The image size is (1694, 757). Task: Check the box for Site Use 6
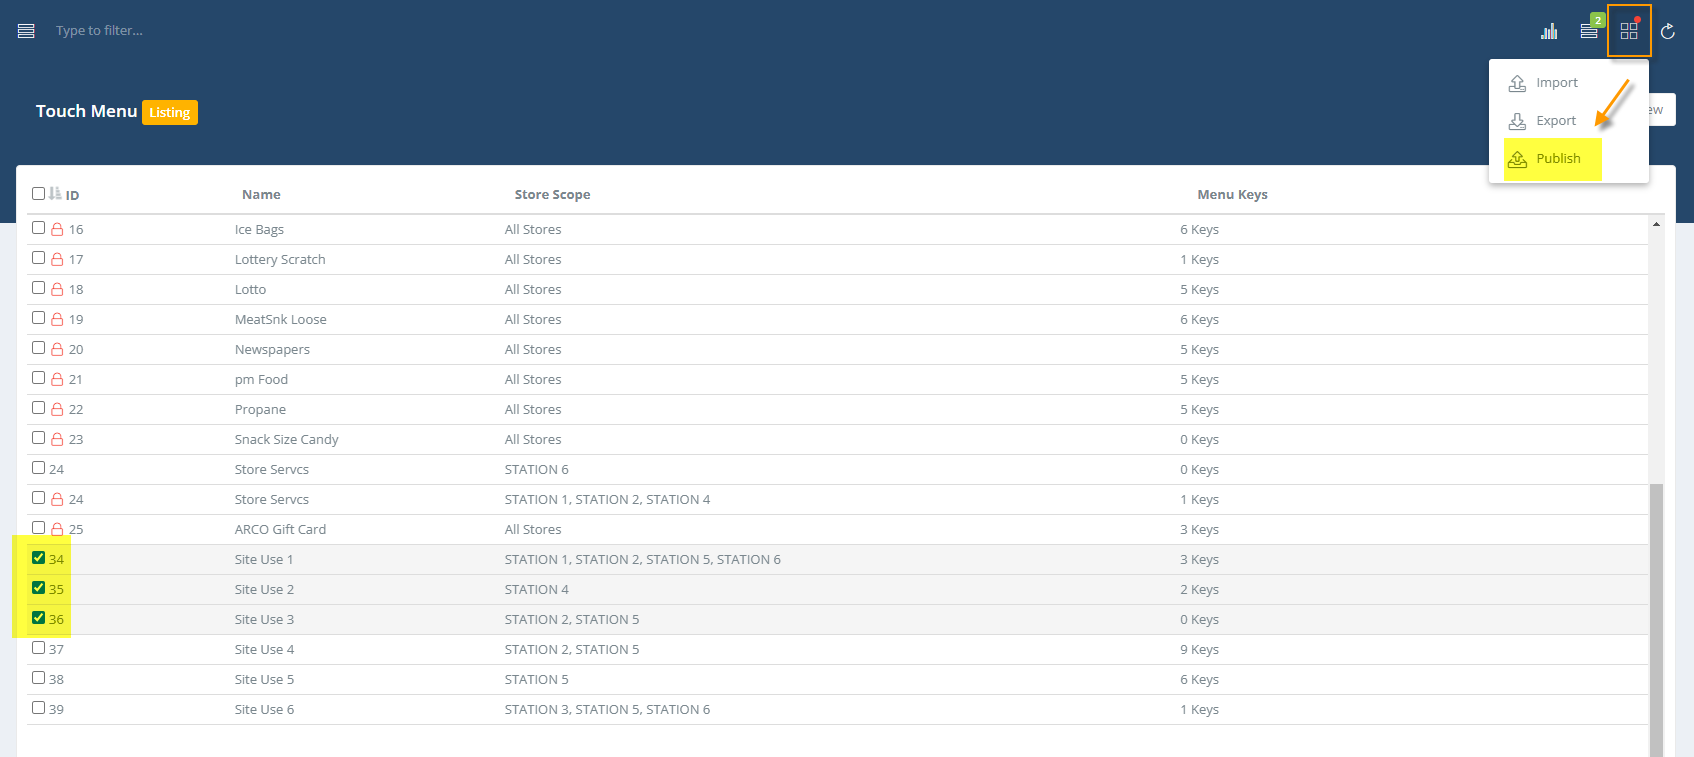38,708
